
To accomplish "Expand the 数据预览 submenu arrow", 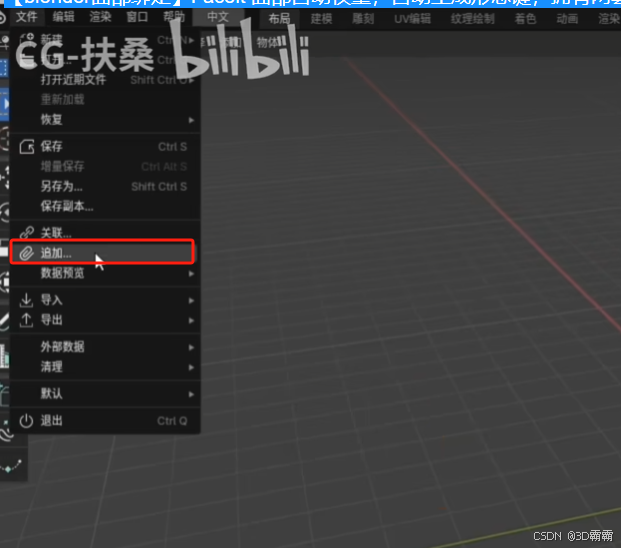I will (x=191, y=274).
